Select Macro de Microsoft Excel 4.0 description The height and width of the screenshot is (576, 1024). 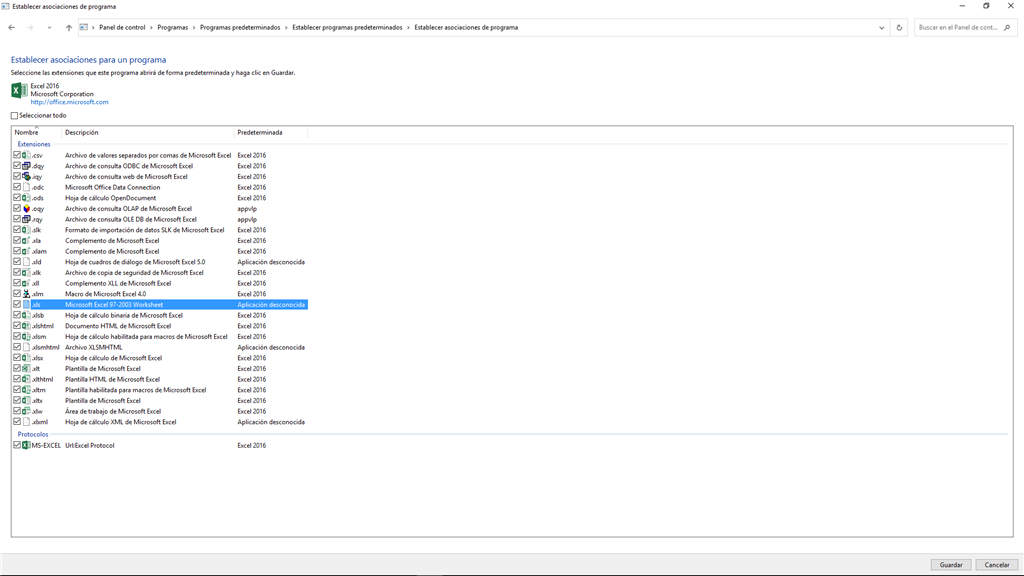coord(106,294)
